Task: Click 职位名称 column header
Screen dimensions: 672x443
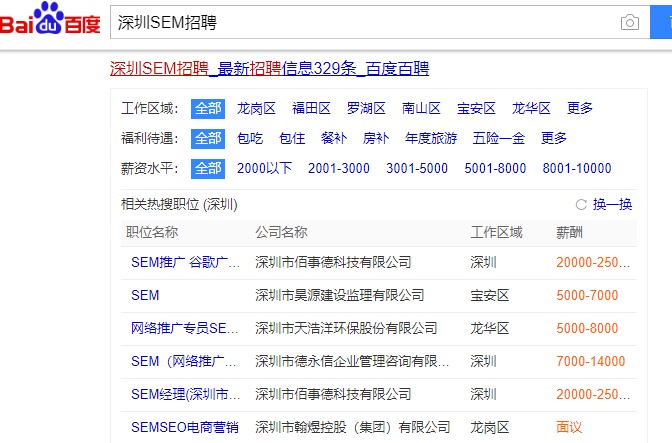Action: pyautogui.click(x=152, y=233)
